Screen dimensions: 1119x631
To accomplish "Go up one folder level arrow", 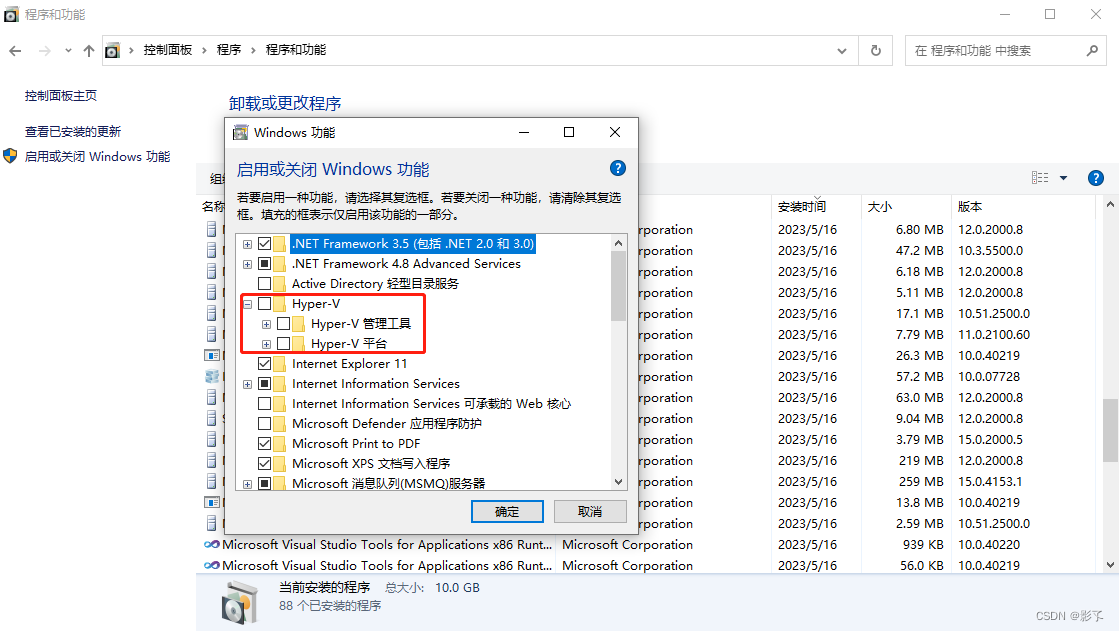I will [88, 51].
